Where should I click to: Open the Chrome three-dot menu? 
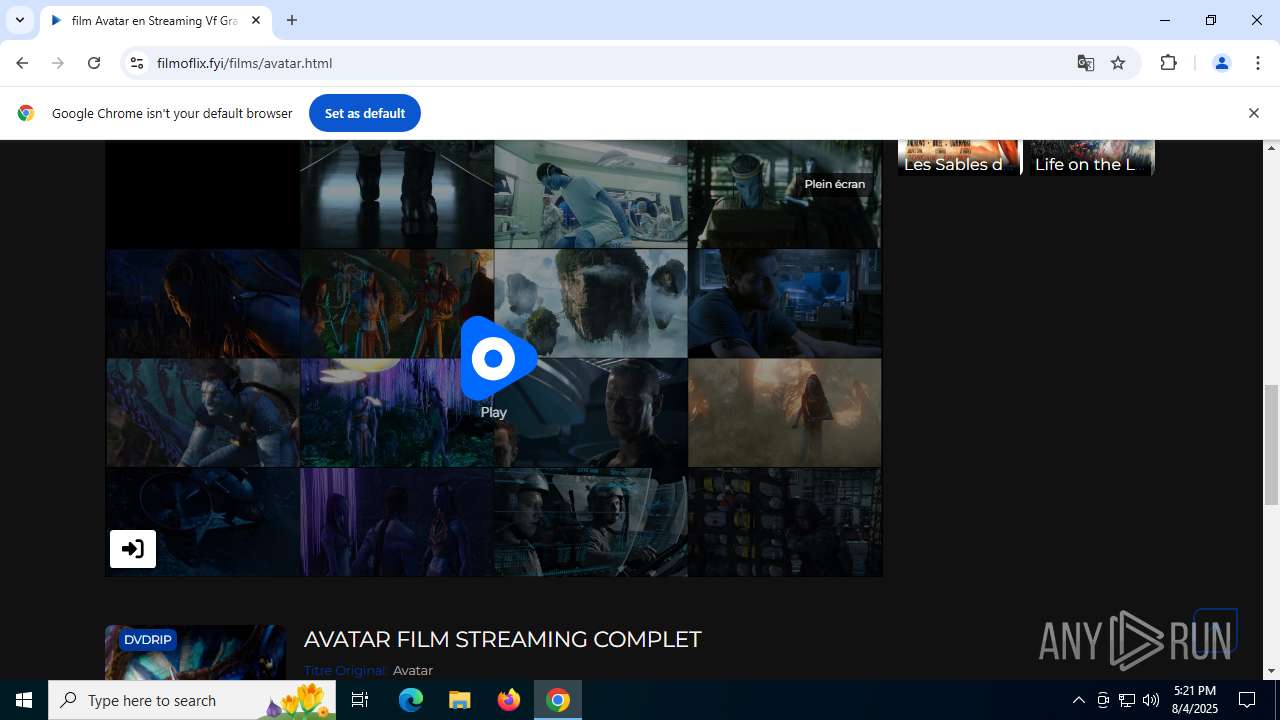point(1258,63)
